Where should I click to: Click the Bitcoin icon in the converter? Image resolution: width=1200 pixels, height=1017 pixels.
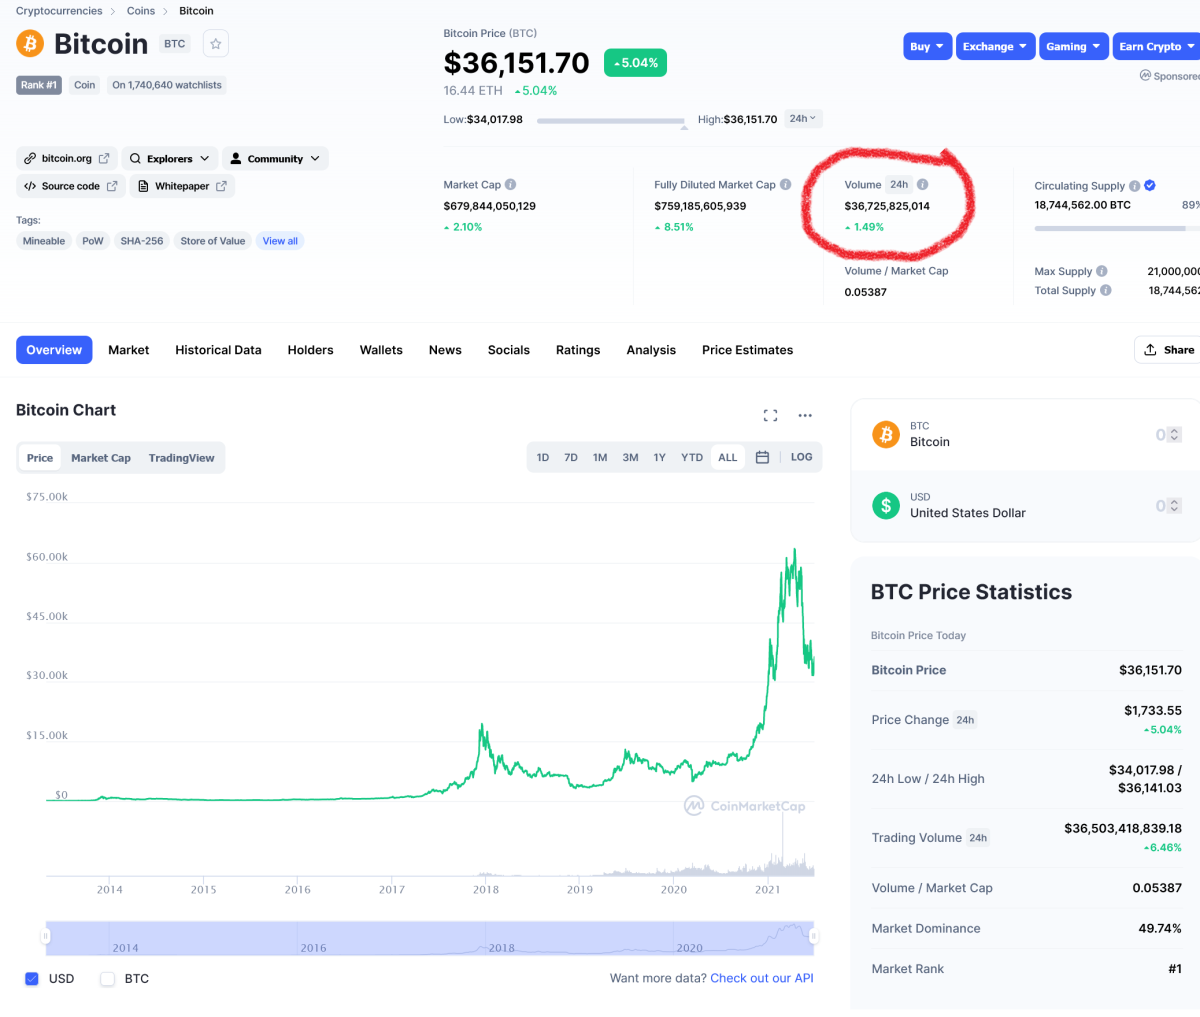(886, 434)
